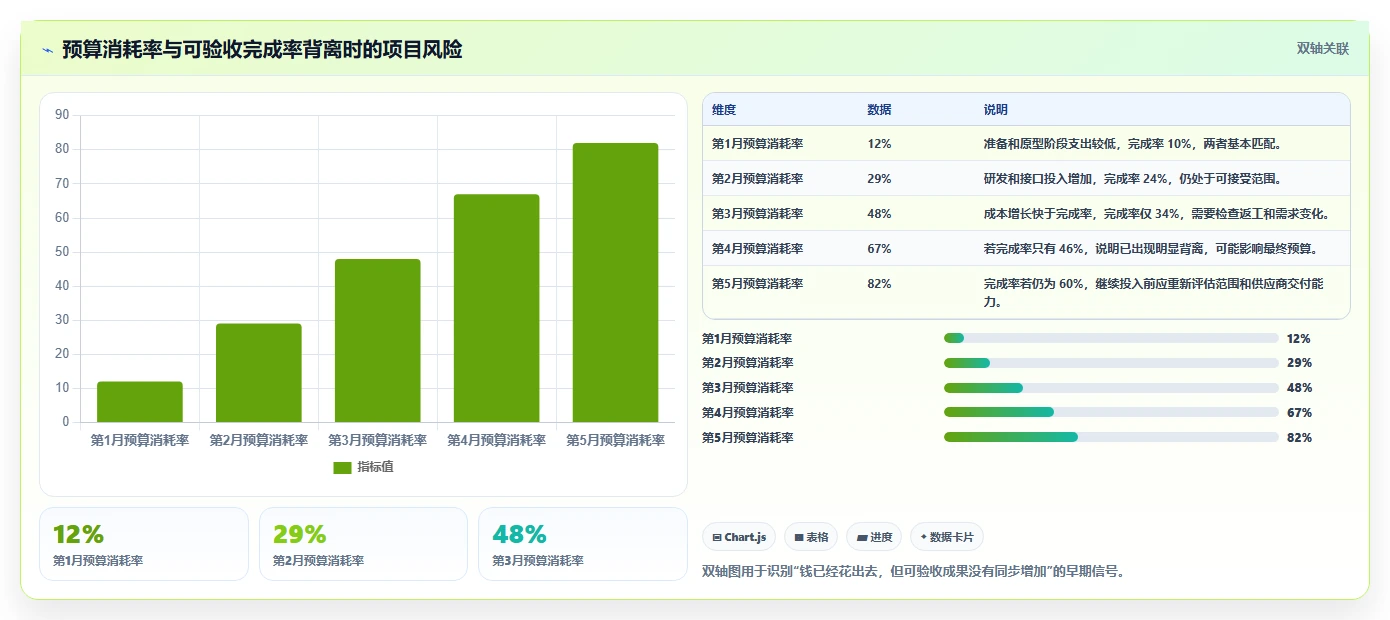
Task: Click the 数据卡片 chip
Action: pos(946,537)
